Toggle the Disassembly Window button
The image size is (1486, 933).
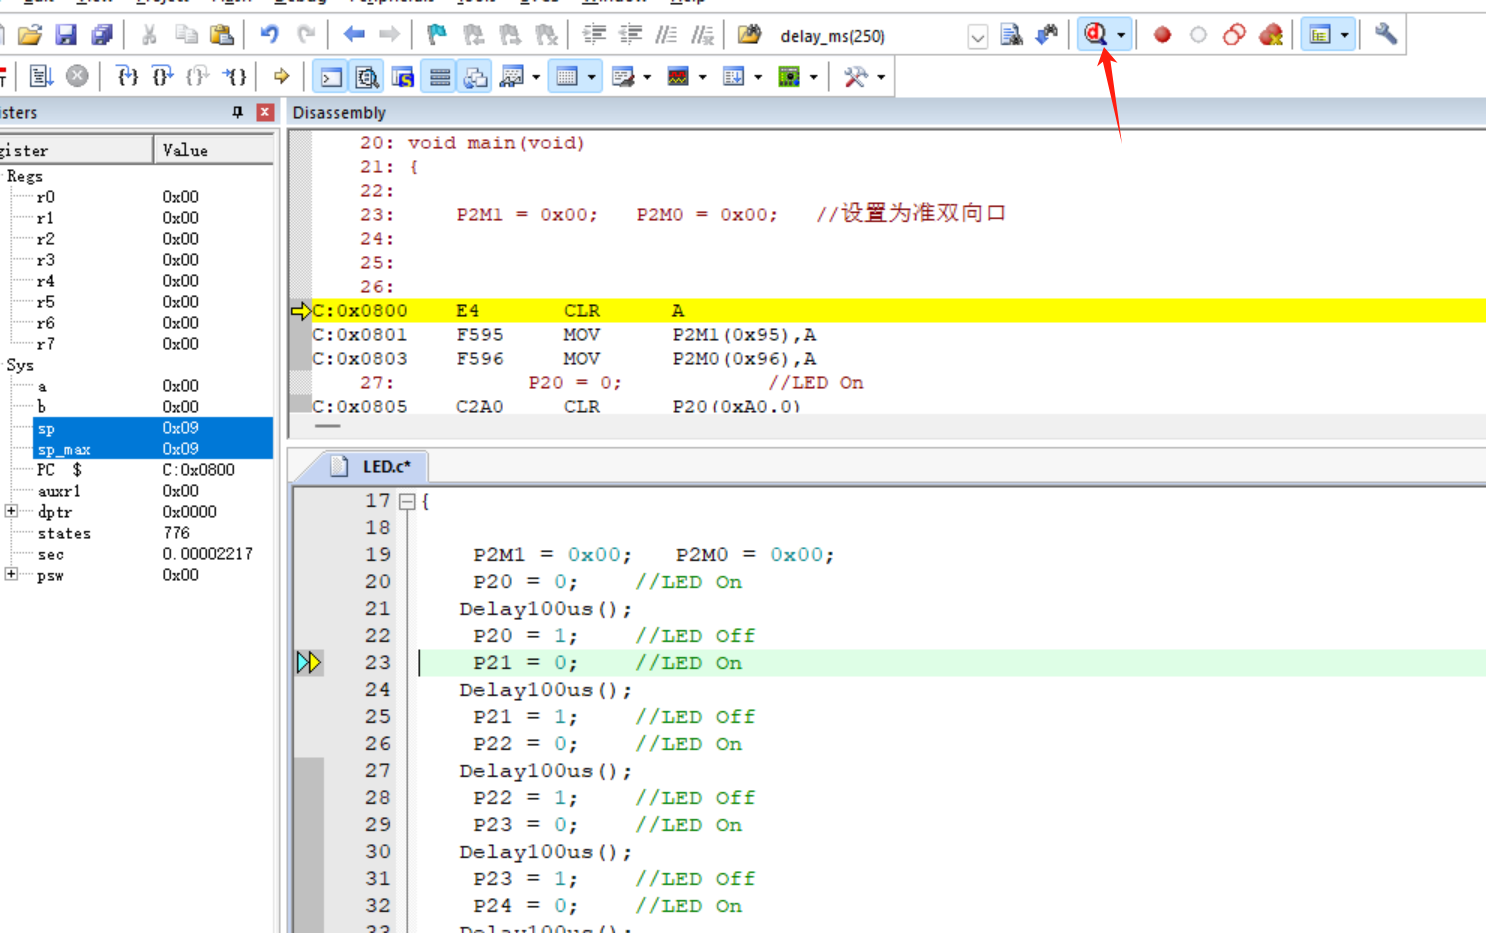point(367,76)
